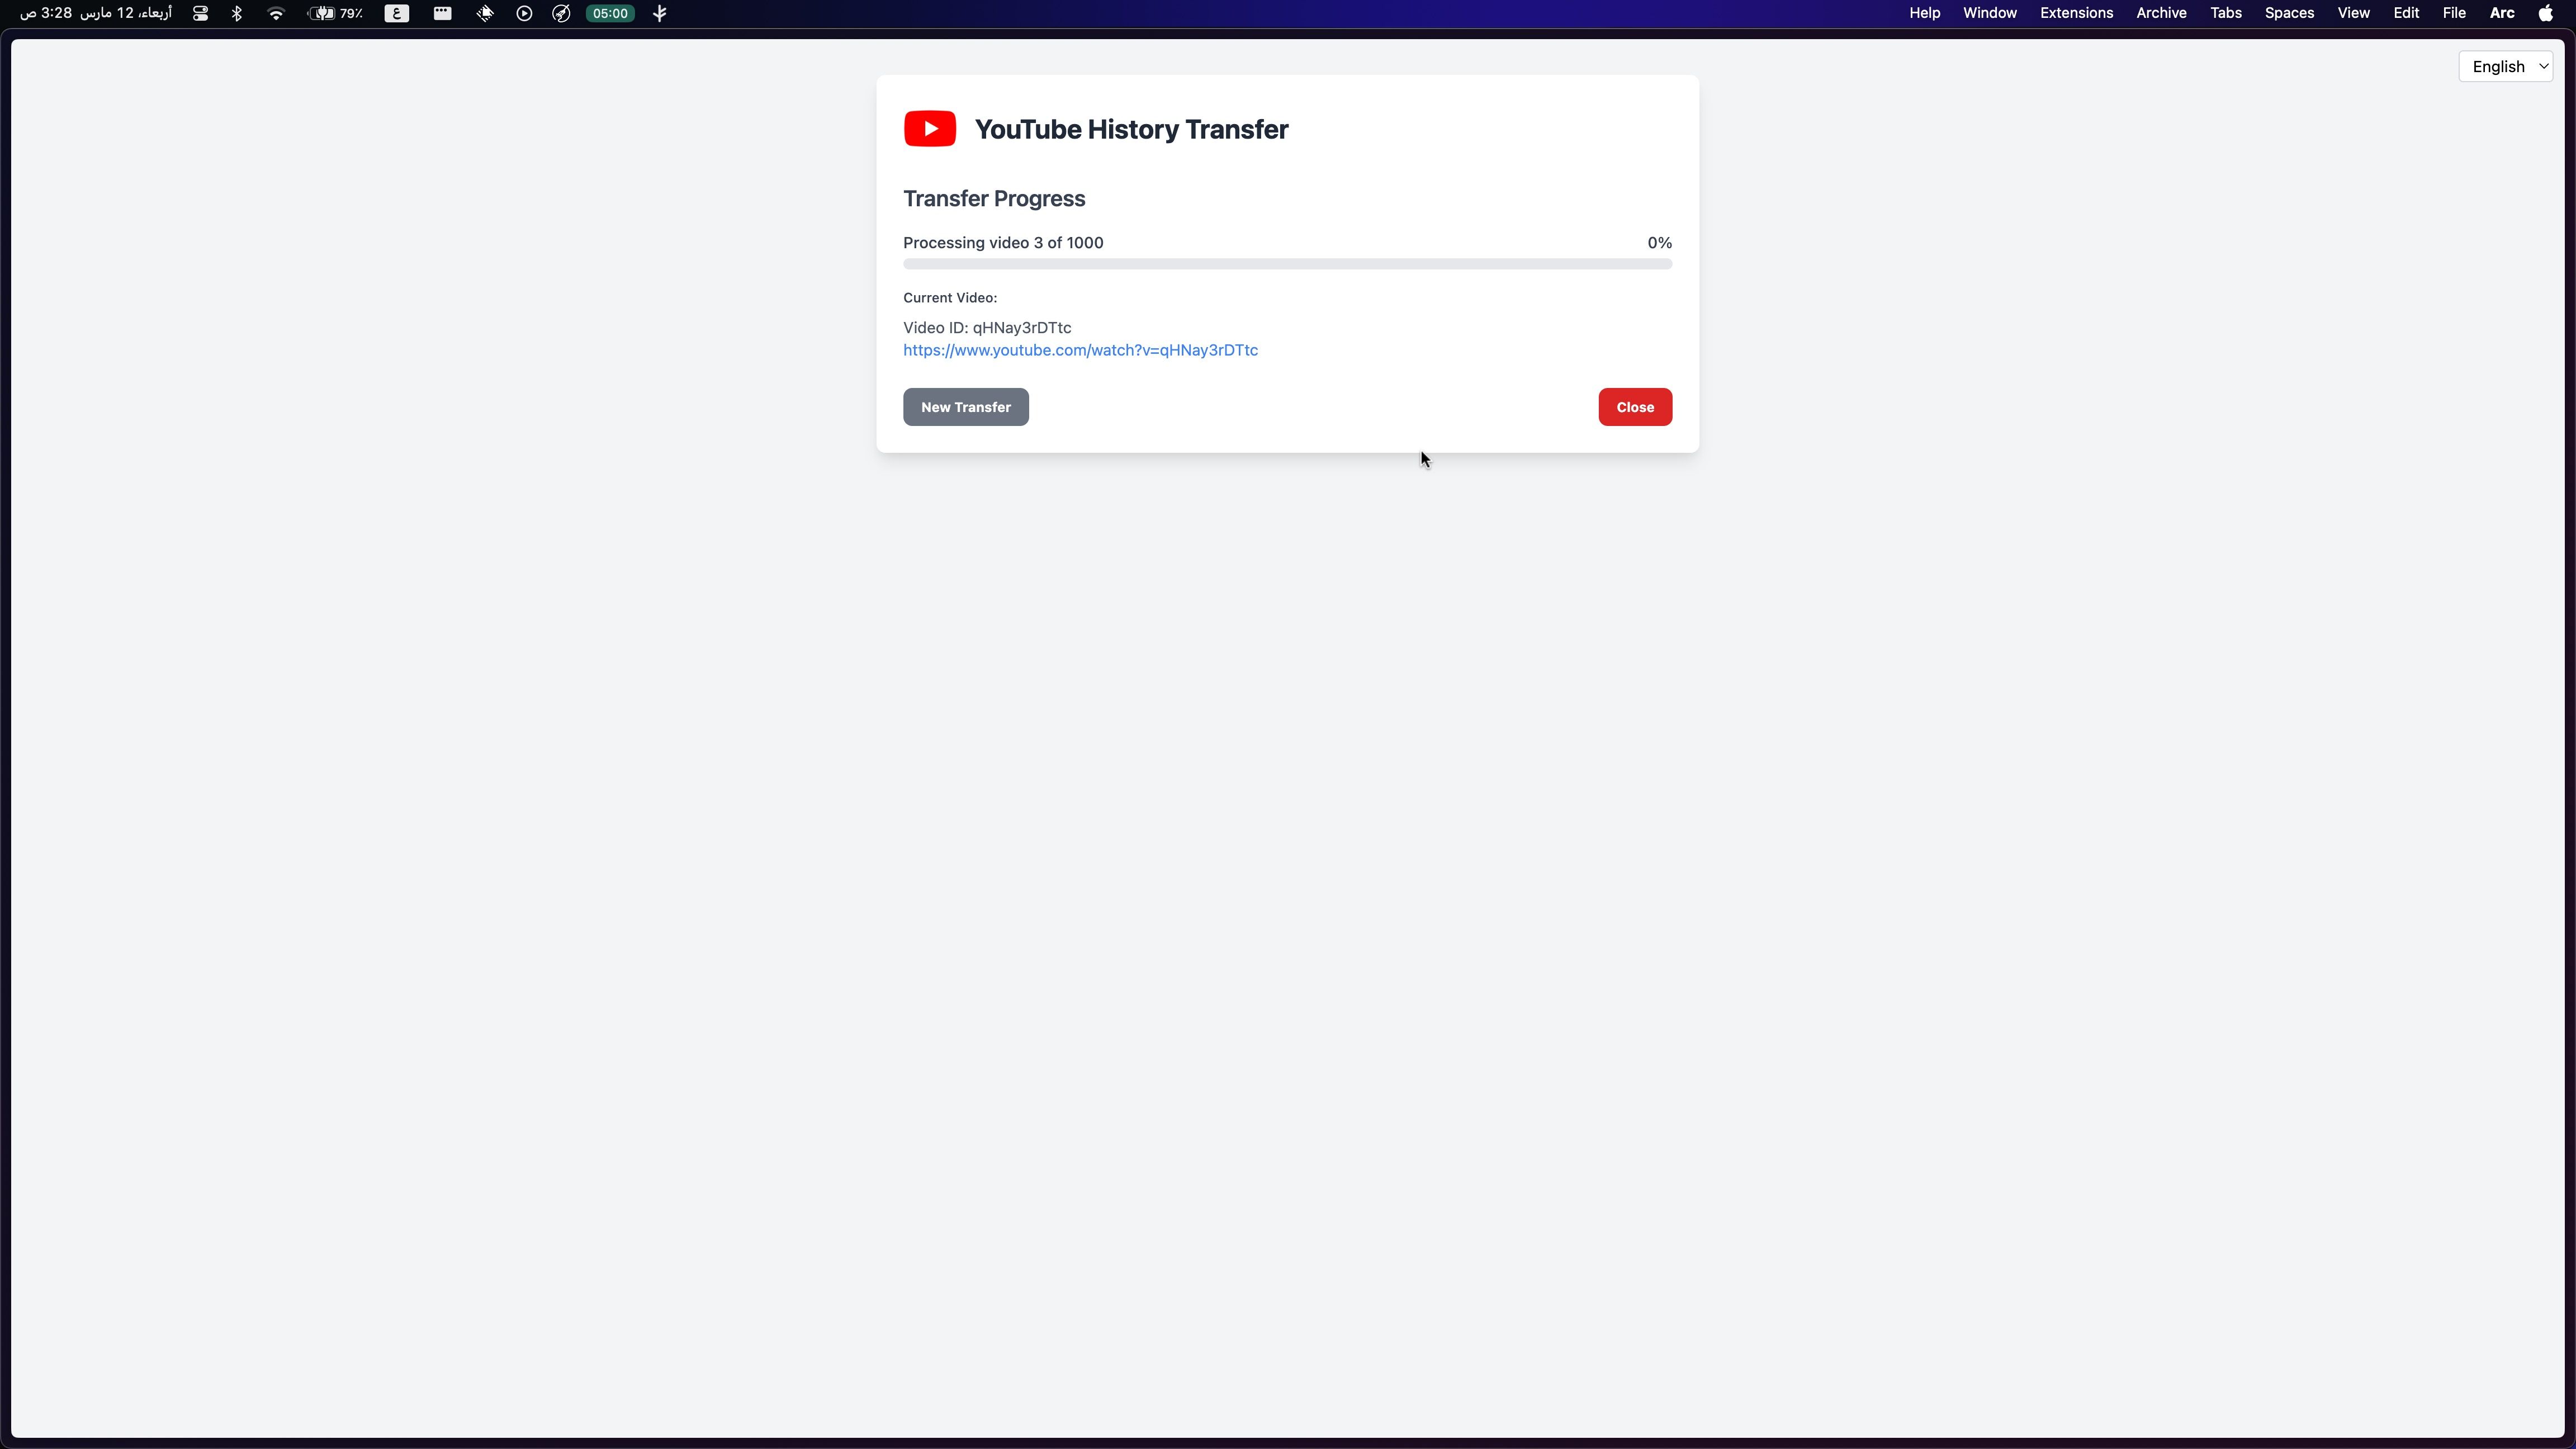Click the New Transfer button
2576x1449 pixels.
[x=965, y=407]
